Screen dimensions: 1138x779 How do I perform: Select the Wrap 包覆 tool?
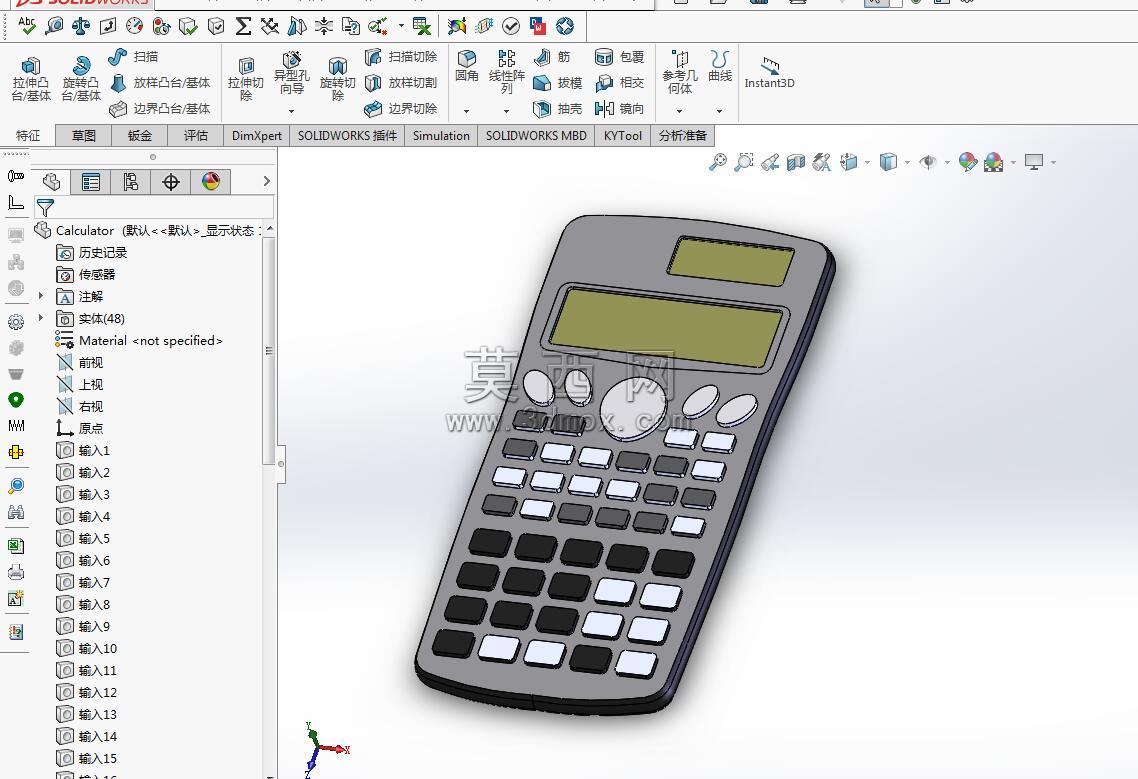[619, 57]
